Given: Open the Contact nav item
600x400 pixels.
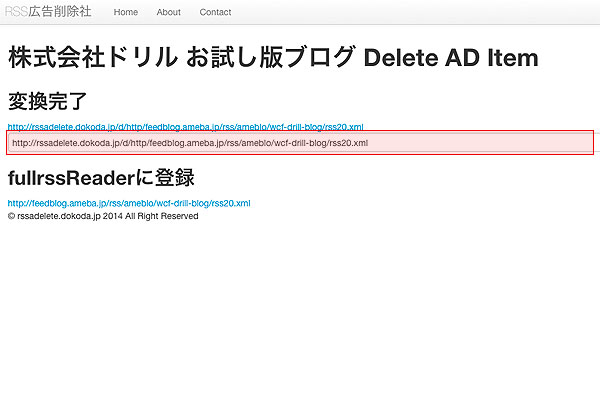Looking at the screenshot, I should (215, 12).
